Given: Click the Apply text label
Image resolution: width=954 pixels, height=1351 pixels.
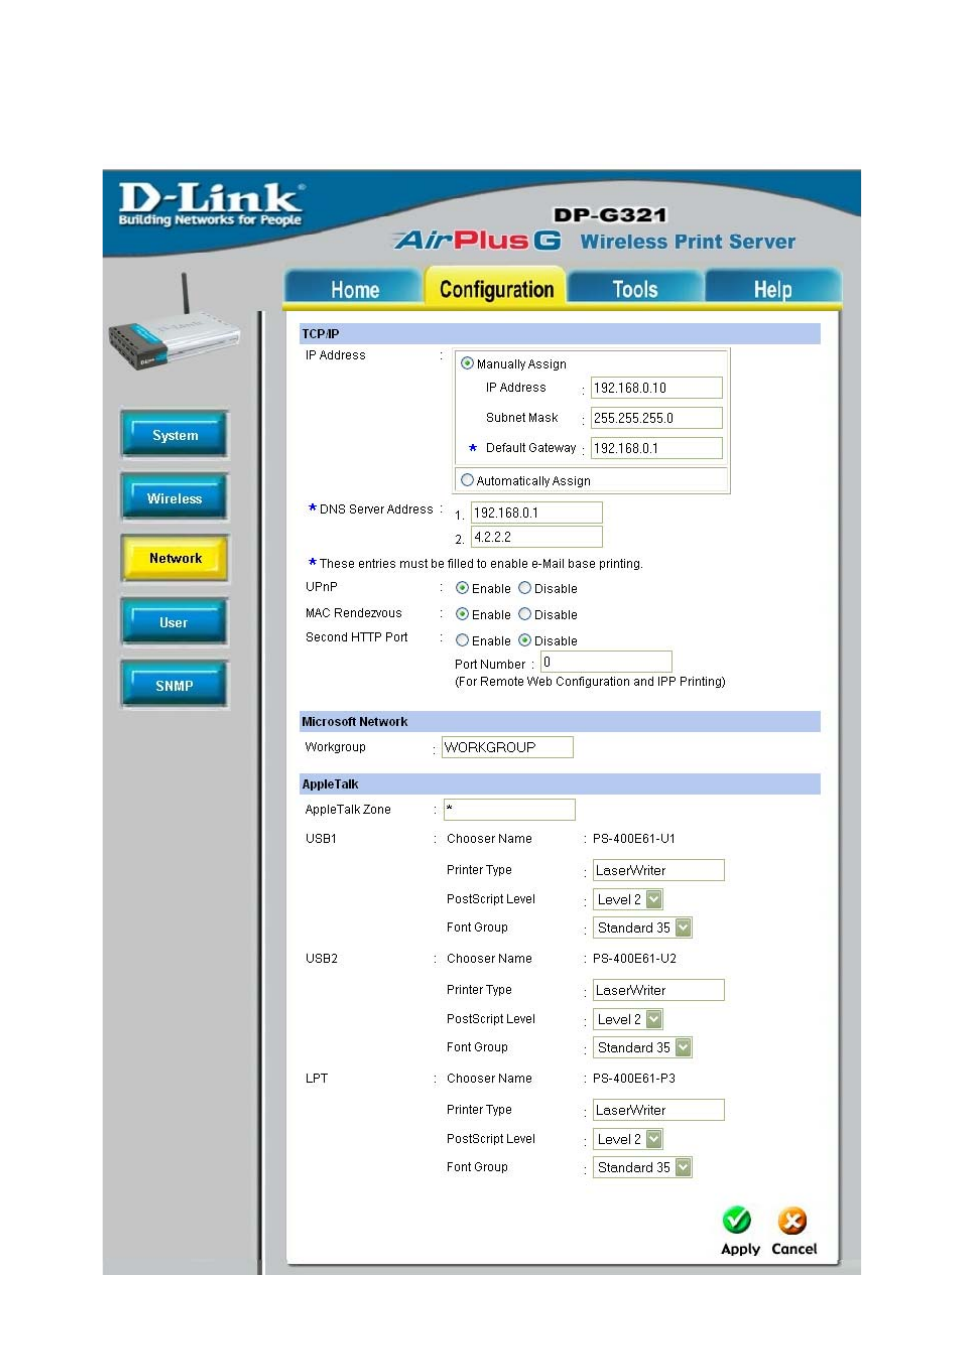Looking at the screenshot, I should [740, 1249].
